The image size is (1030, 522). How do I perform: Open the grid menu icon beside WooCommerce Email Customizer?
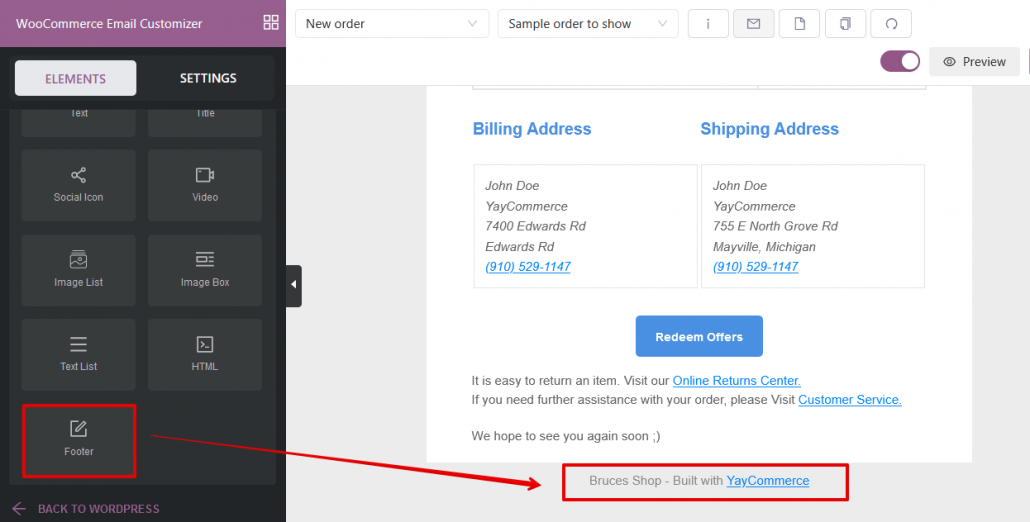click(271, 23)
